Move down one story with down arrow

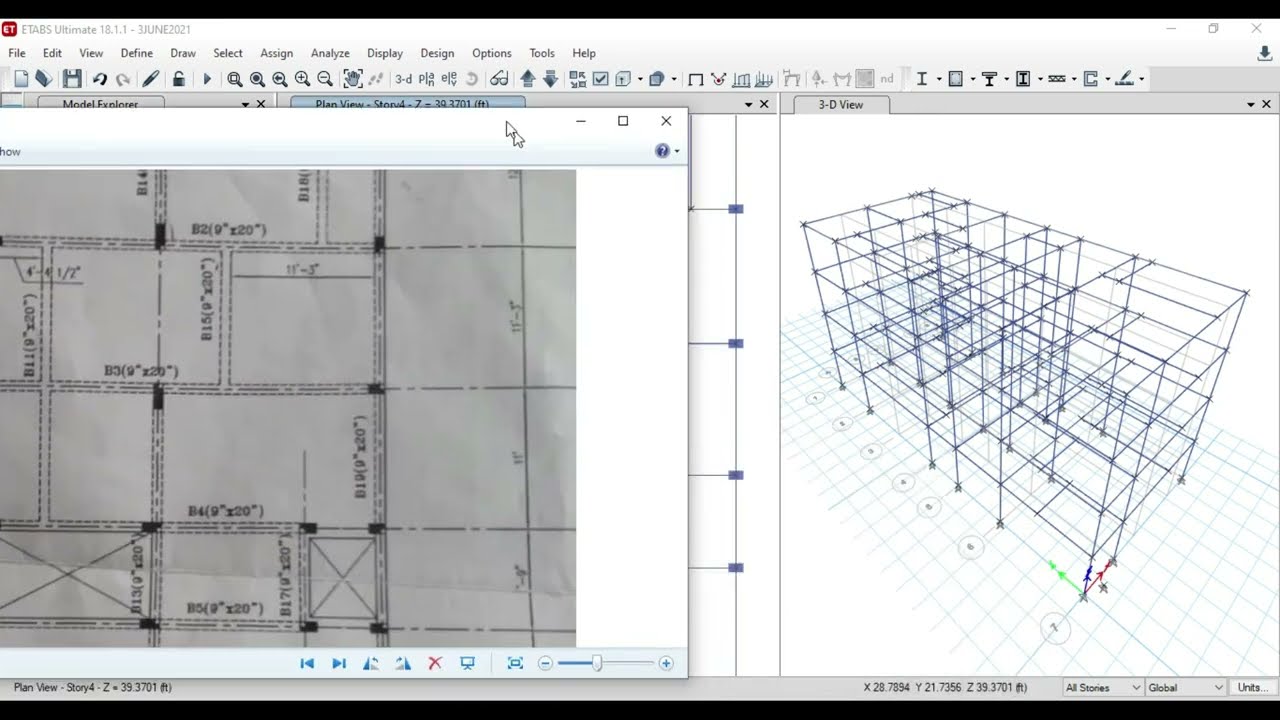(550, 79)
